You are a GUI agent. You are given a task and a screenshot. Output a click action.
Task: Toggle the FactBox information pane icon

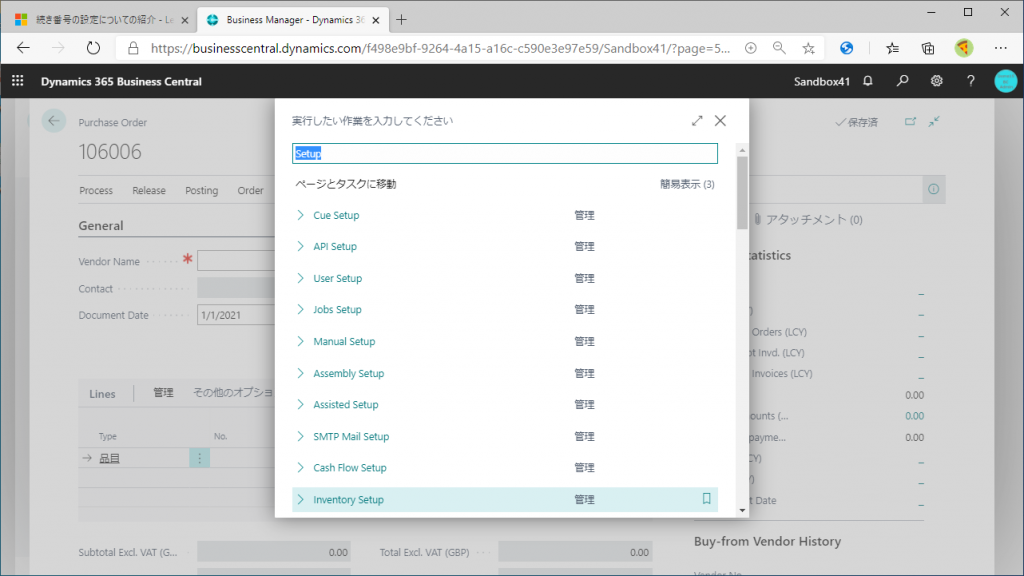pyautogui.click(x=934, y=189)
